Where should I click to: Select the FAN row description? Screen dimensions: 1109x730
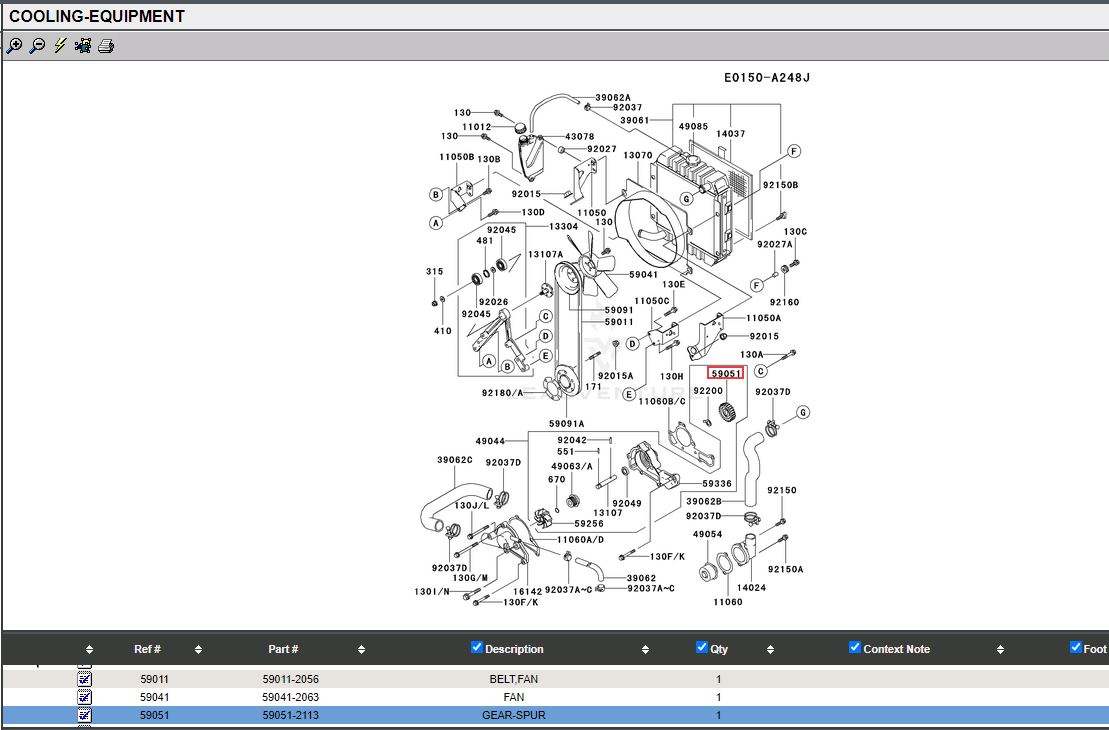(514, 697)
